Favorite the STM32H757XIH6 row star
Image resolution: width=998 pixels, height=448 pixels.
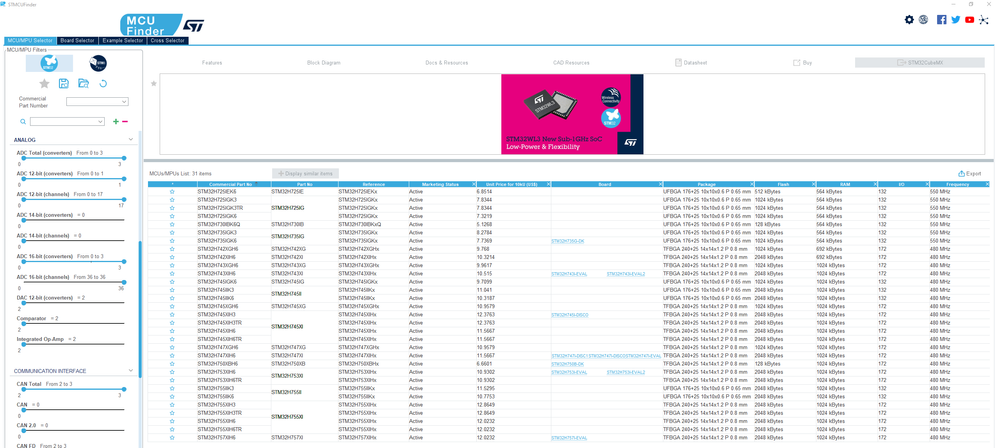tap(172, 438)
